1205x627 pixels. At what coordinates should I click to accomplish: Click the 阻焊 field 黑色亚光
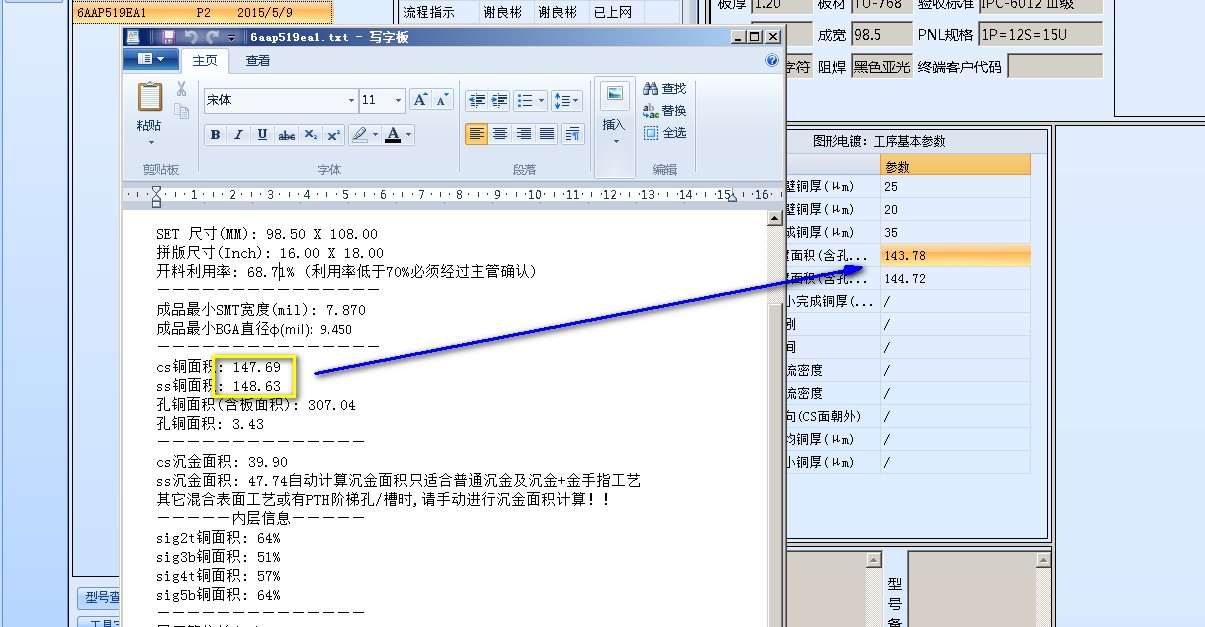point(881,67)
